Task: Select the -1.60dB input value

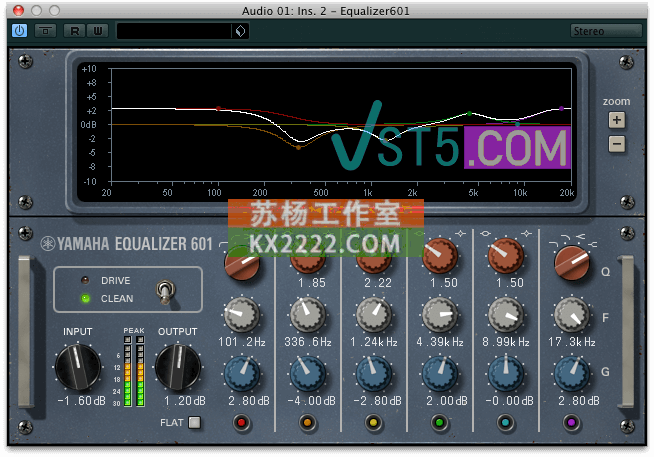Action: pos(81,401)
